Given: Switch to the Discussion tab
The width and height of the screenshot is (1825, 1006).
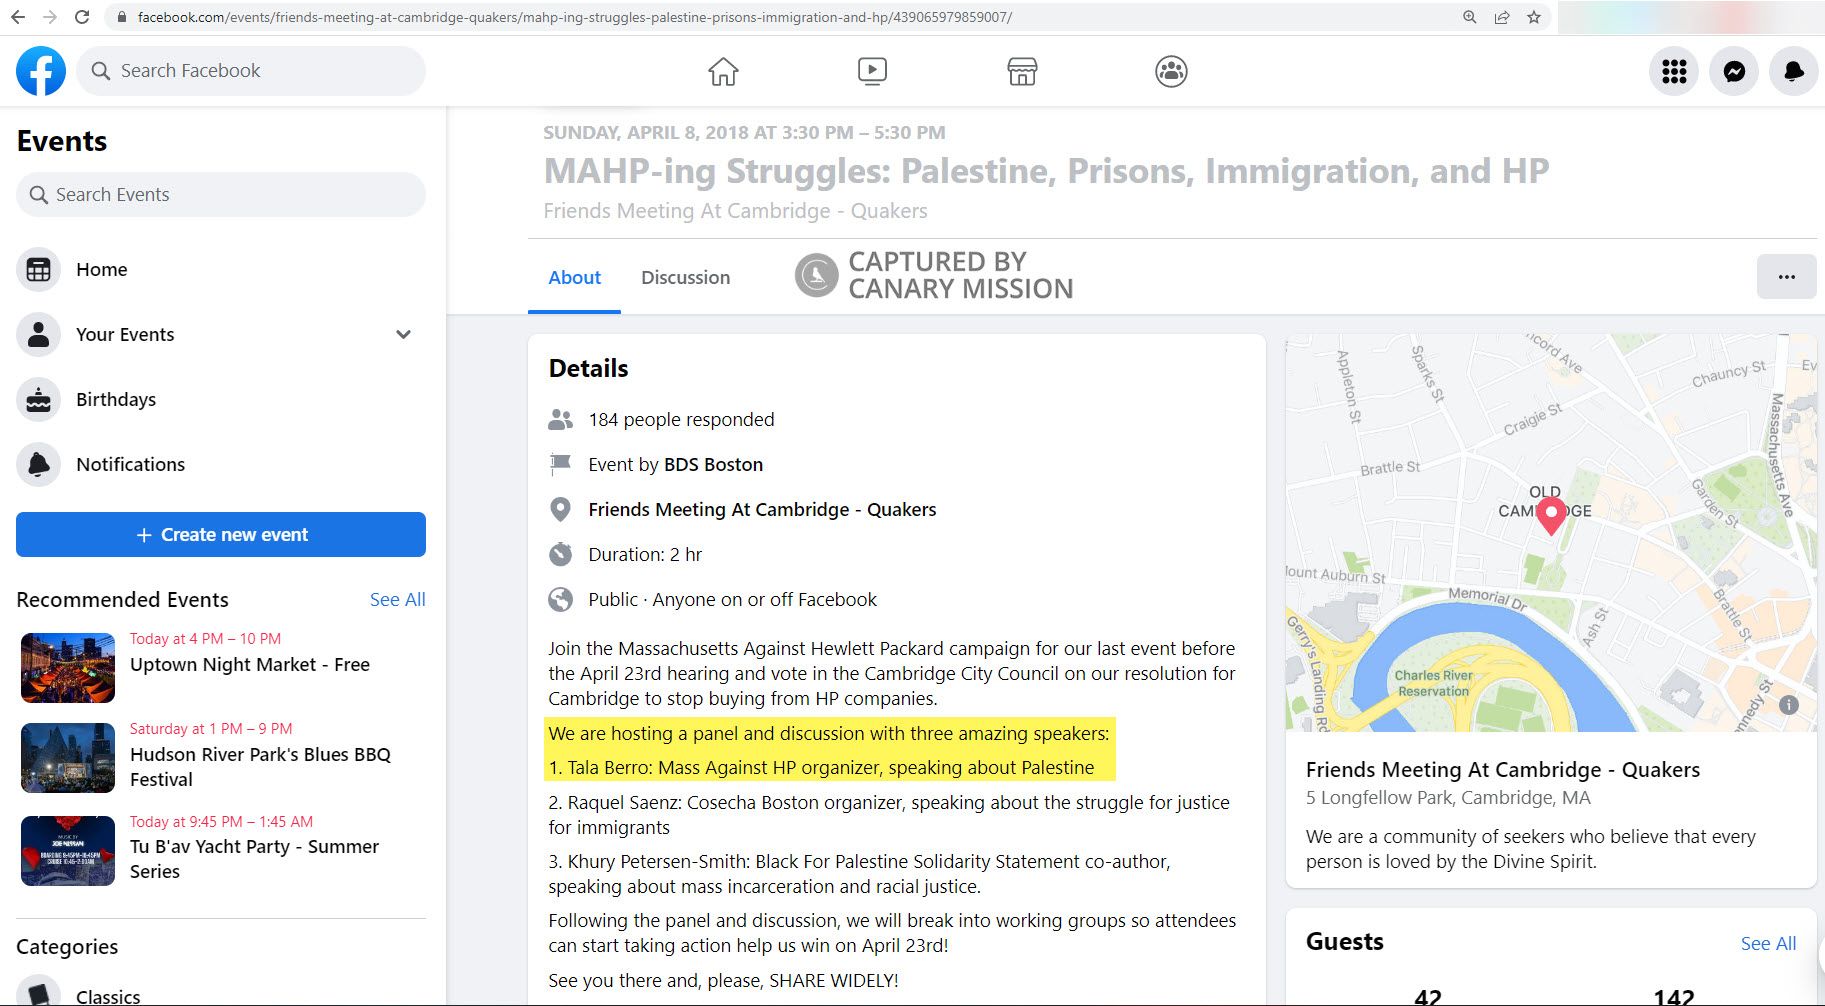Looking at the screenshot, I should [x=685, y=278].
